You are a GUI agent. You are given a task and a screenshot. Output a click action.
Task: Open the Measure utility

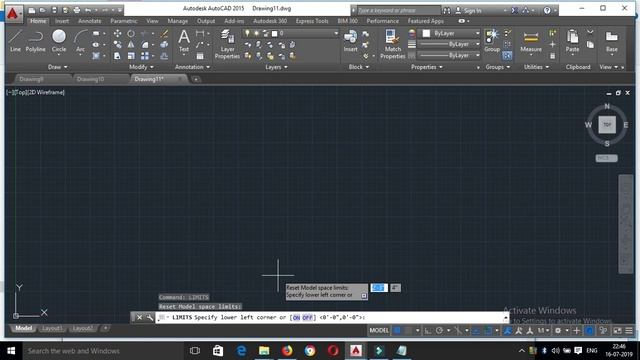pos(531,42)
